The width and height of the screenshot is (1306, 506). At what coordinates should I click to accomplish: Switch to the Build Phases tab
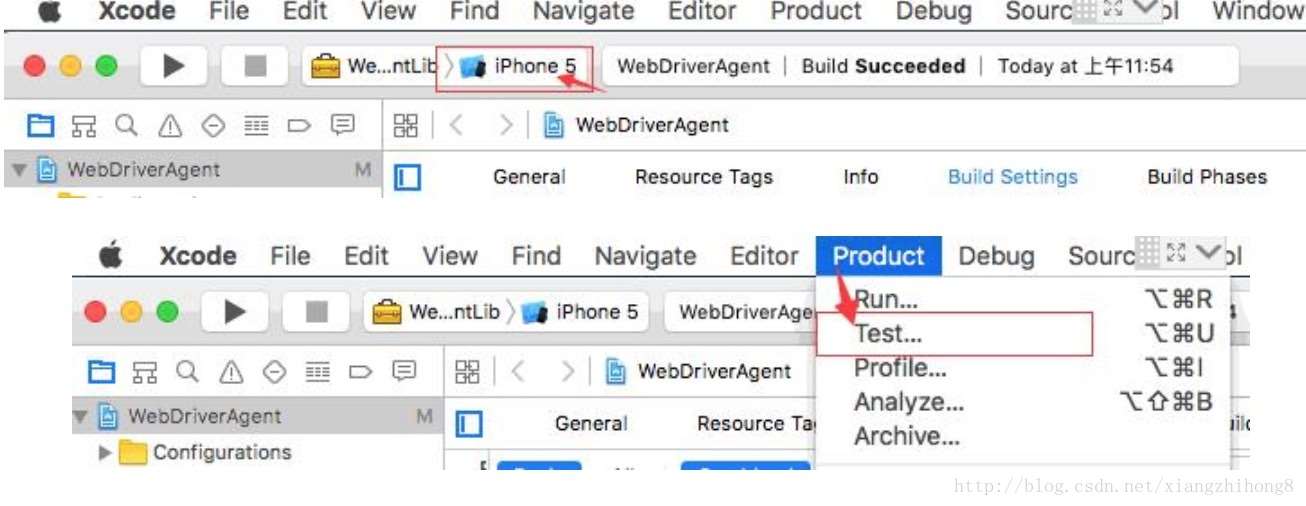1206,177
